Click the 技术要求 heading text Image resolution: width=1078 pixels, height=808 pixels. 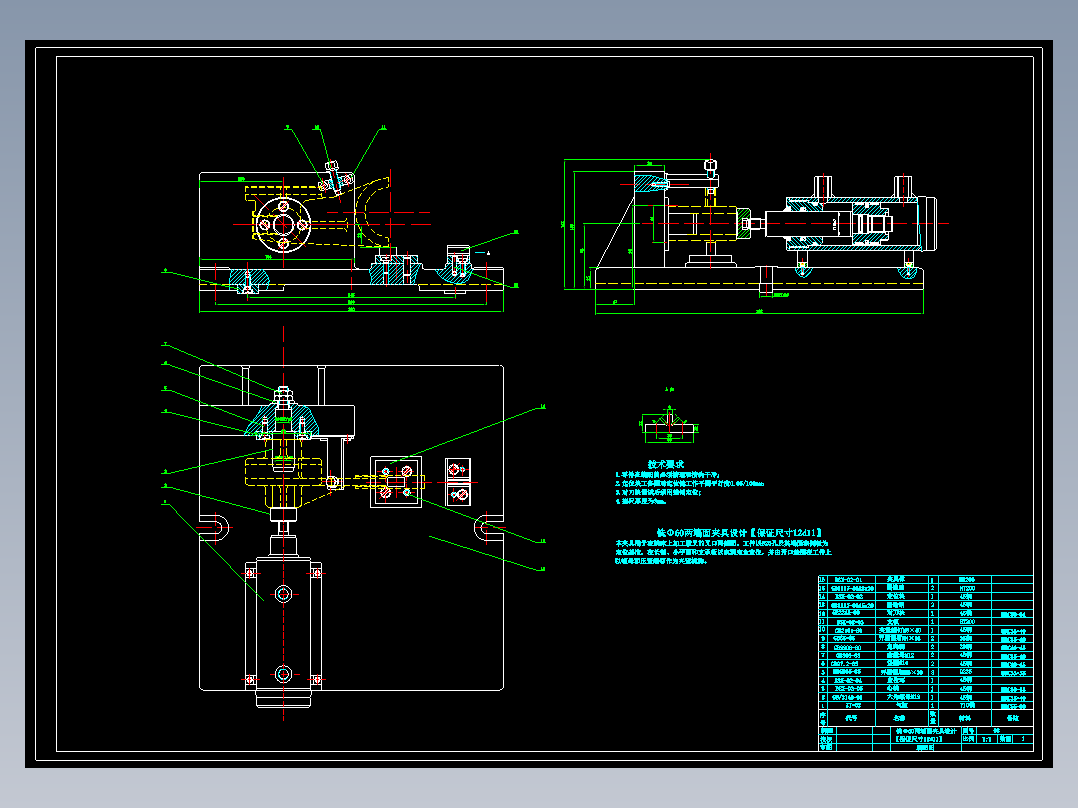coord(666,464)
